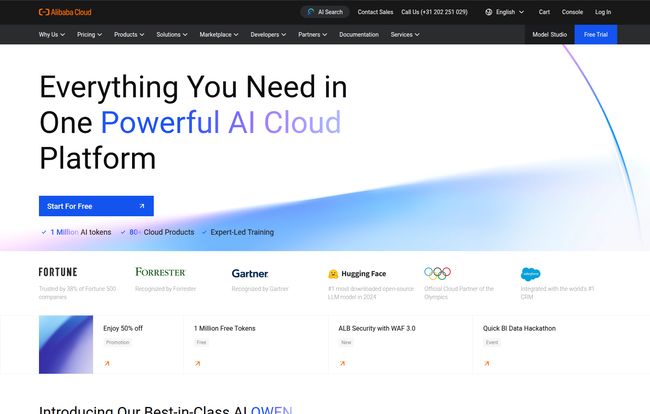Viewport: 650px width, 414px height.
Task: Go to the Console
Action: (572, 12)
